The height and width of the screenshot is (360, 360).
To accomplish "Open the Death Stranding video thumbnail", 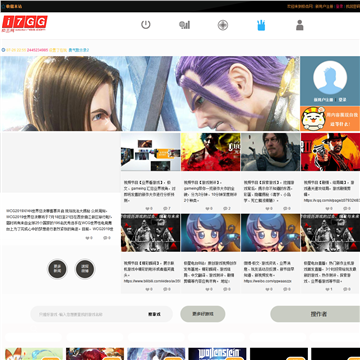I will pos(270,152).
